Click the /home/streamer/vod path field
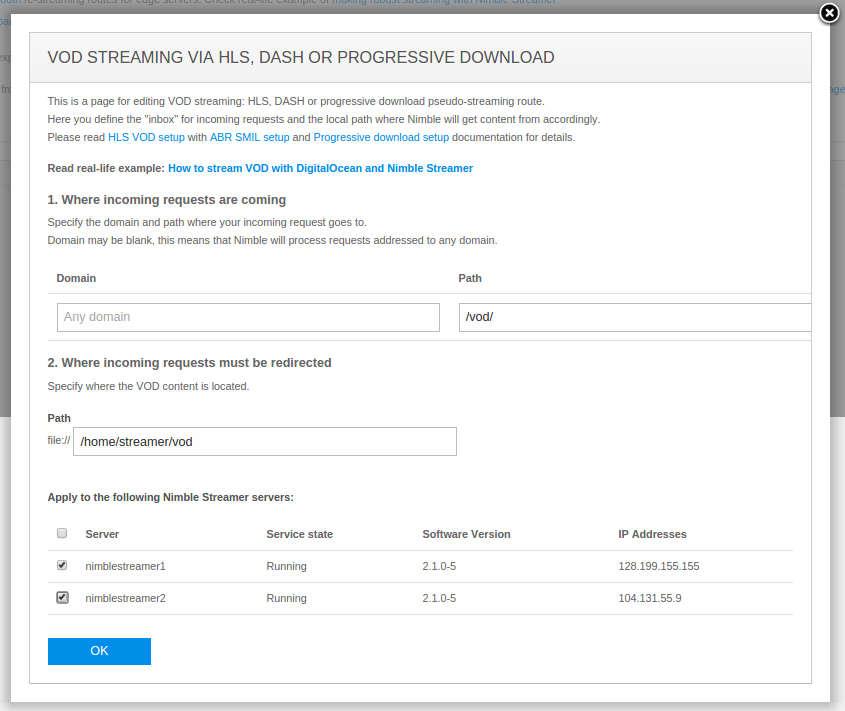The image size is (845, 711). (x=265, y=441)
